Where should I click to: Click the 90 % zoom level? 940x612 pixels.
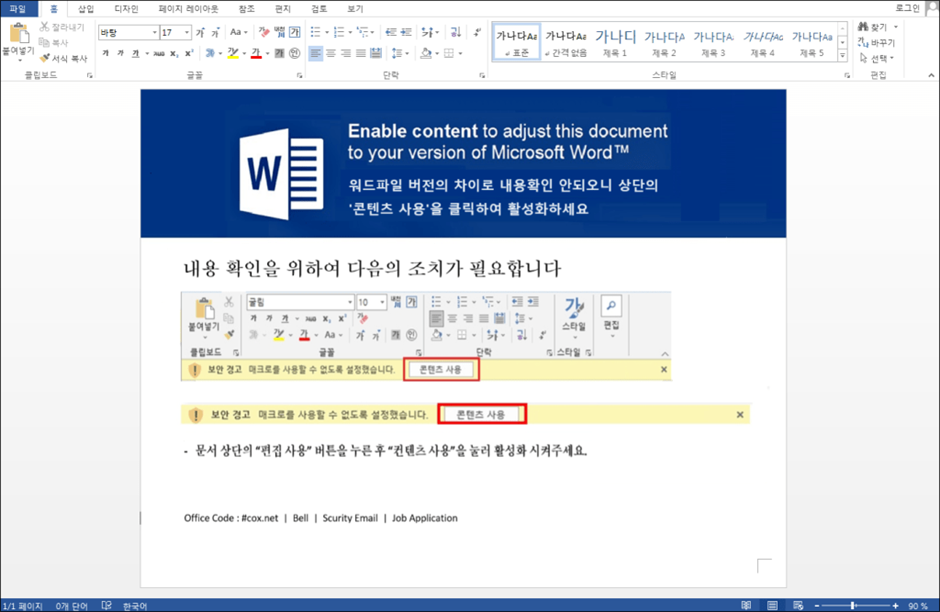click(x=917, y=606)
